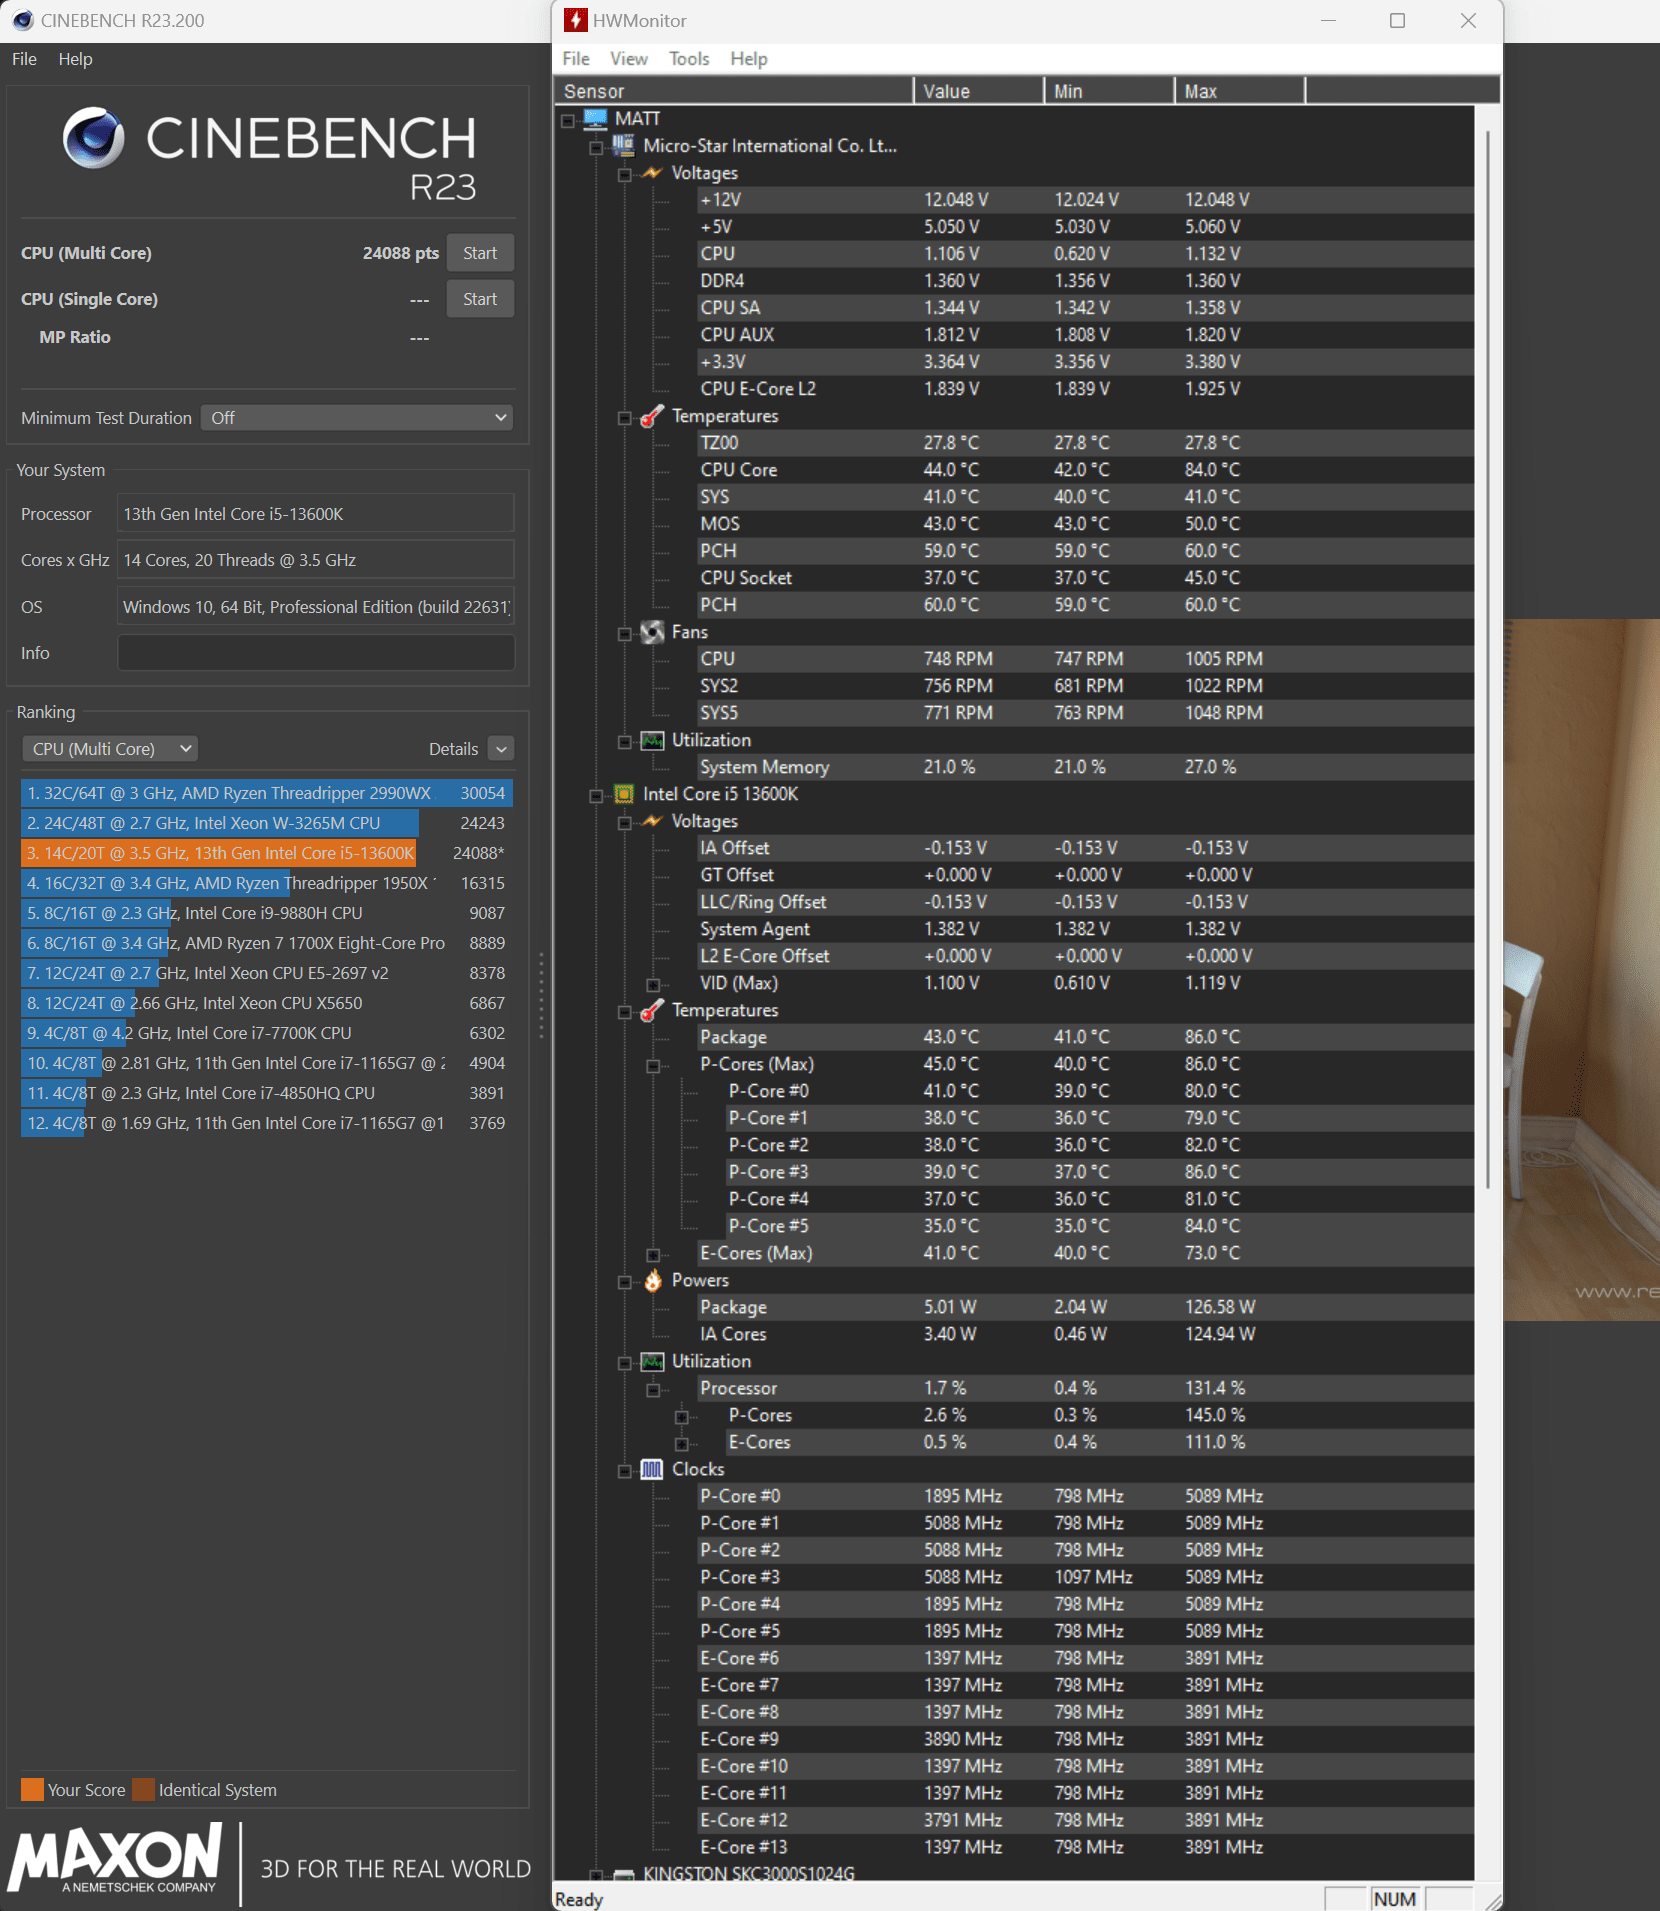
Task: Click the Processor field 13th Gen Intel
Action: point(316,514)
